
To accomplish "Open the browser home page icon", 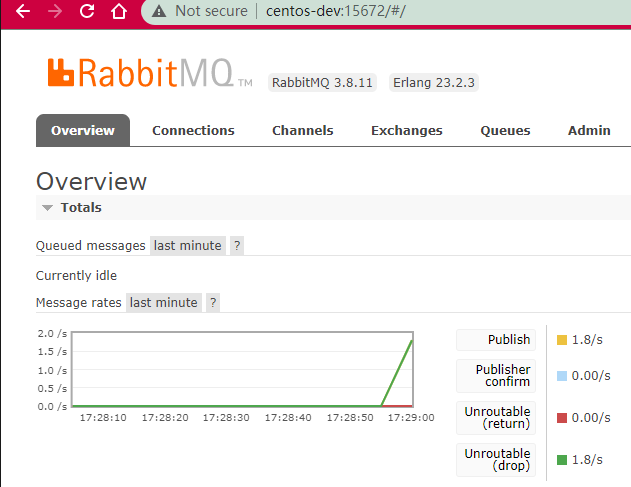I will tap(119, 11).
